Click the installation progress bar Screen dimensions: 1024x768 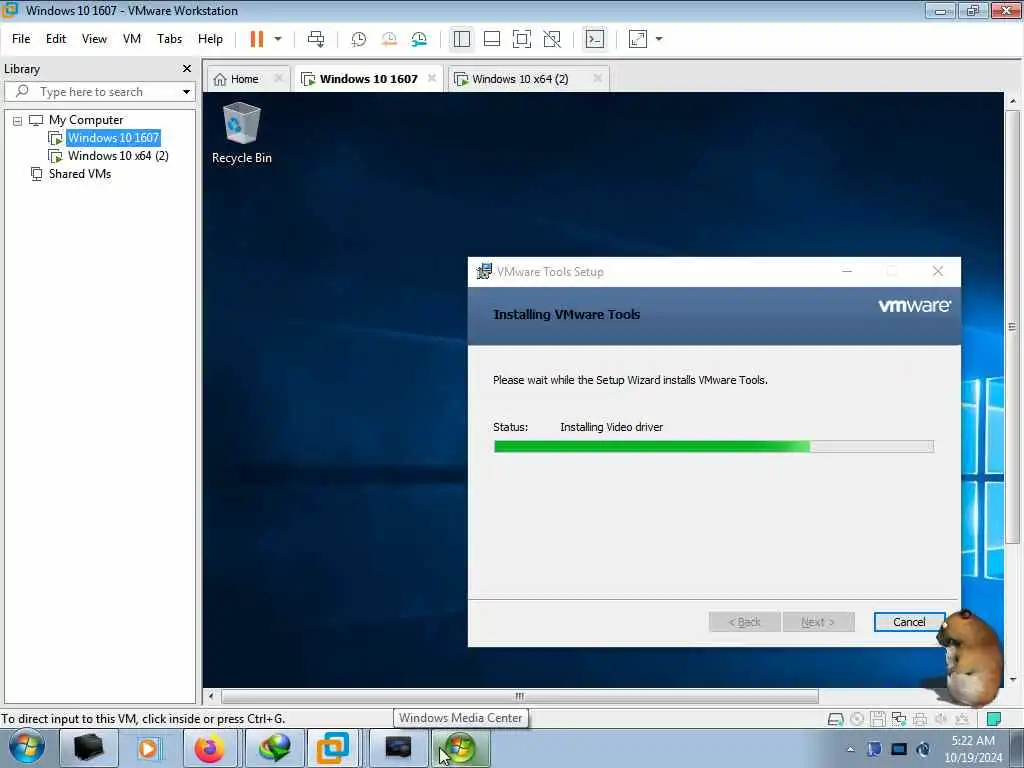tap(714, 447)
